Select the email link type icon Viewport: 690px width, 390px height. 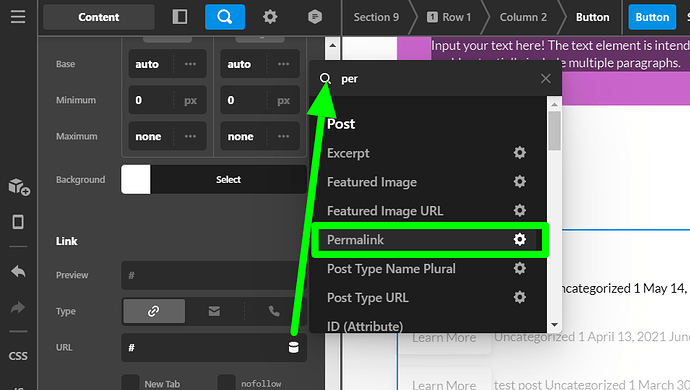click(214, 311)
